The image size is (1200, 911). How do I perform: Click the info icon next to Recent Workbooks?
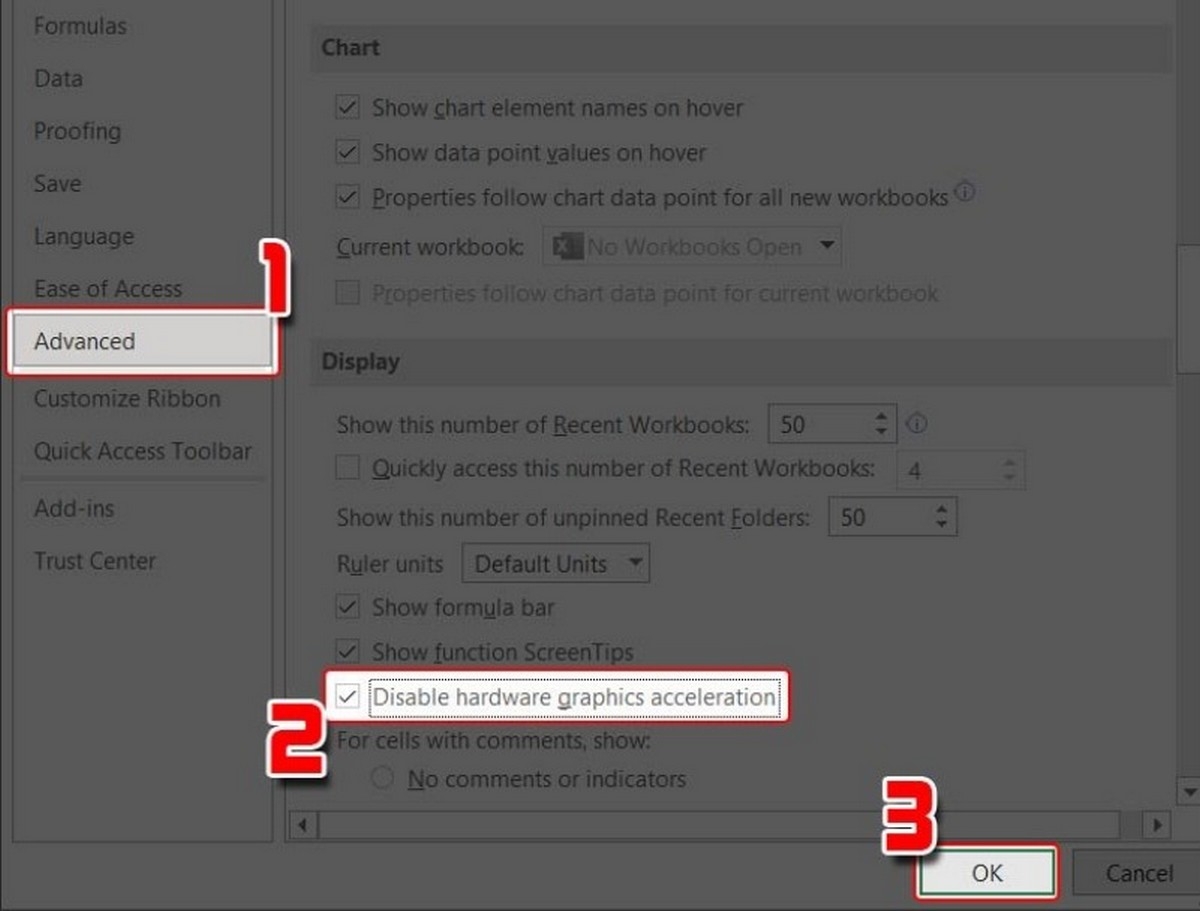pyautogui.click(x=916, y=423)
